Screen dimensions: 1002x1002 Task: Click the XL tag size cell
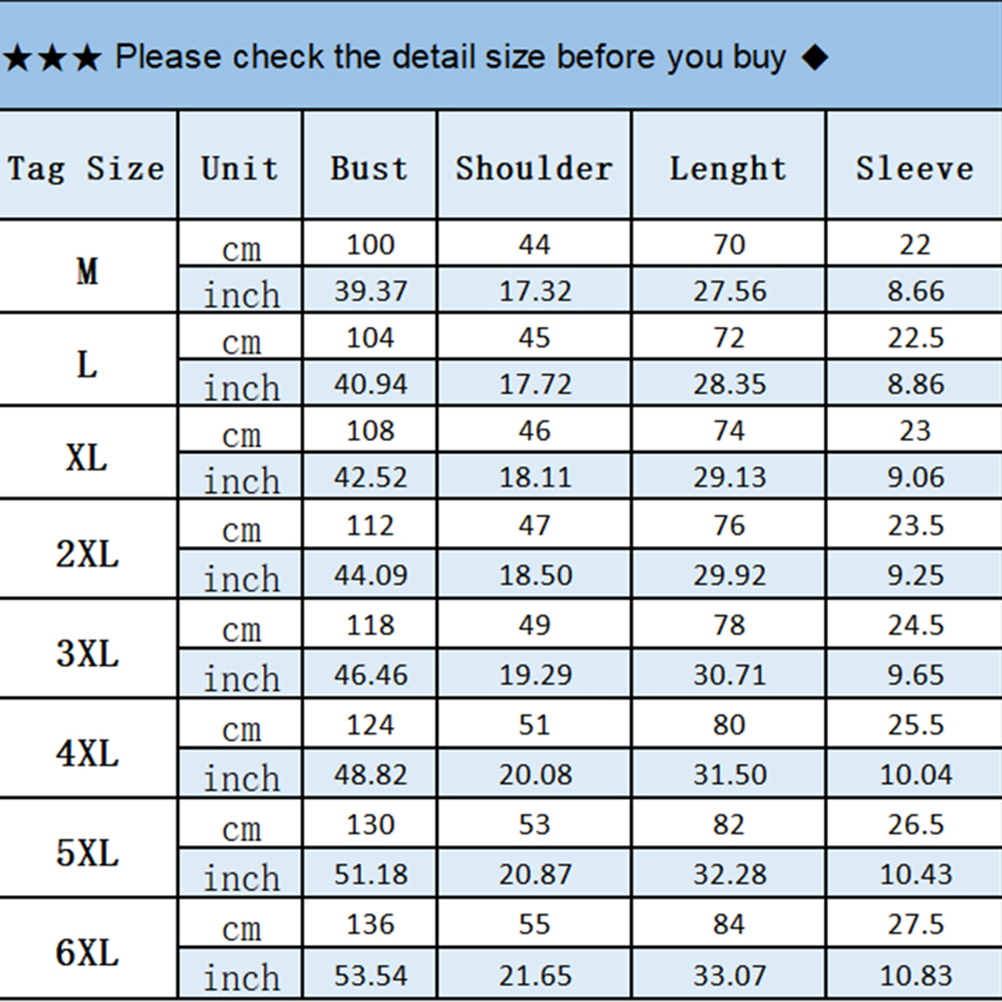[88, 458]
